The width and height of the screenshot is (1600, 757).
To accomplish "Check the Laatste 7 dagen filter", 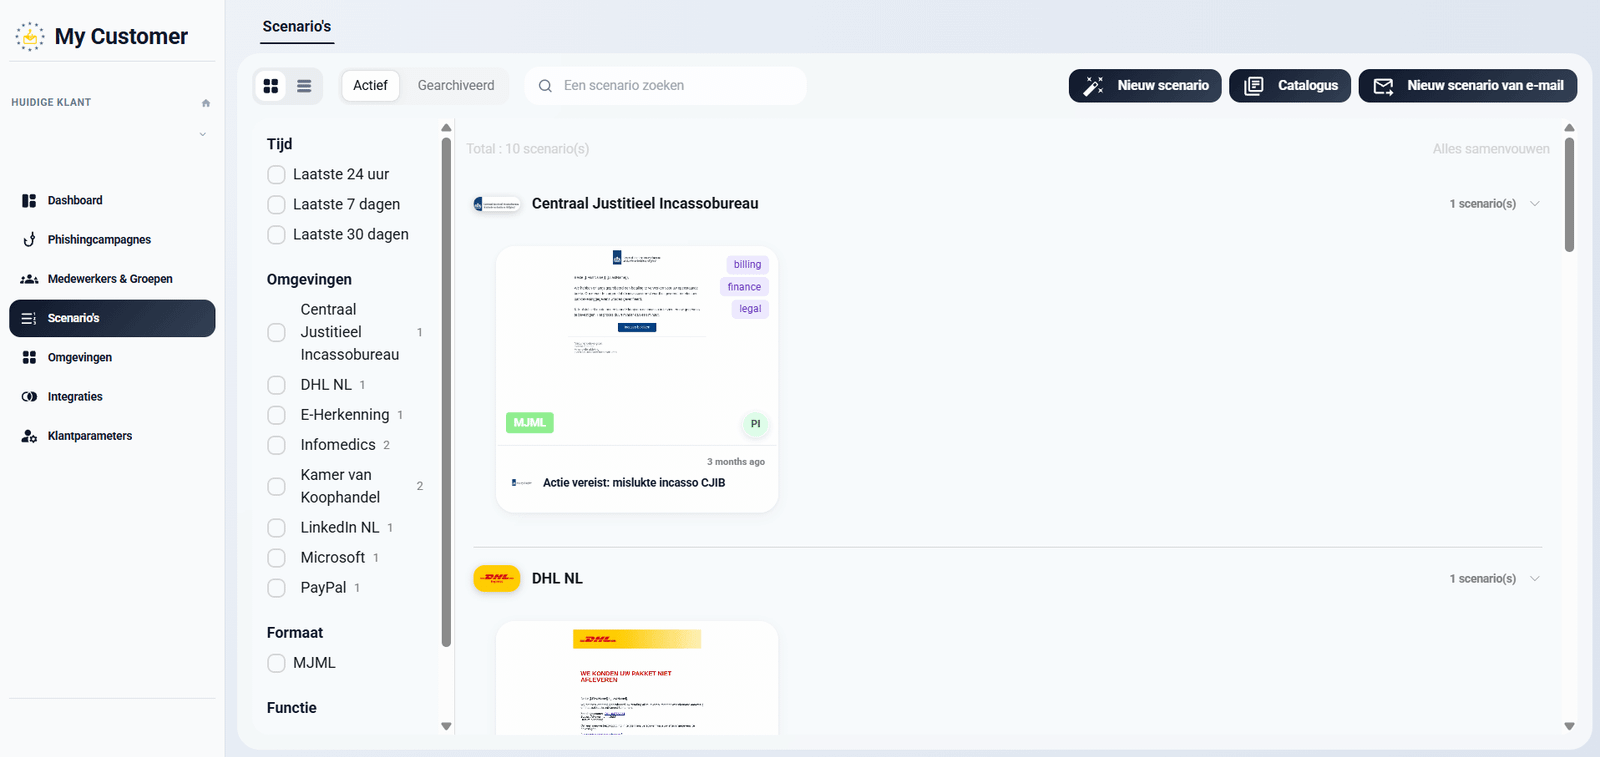I will [x=277, y=205].
